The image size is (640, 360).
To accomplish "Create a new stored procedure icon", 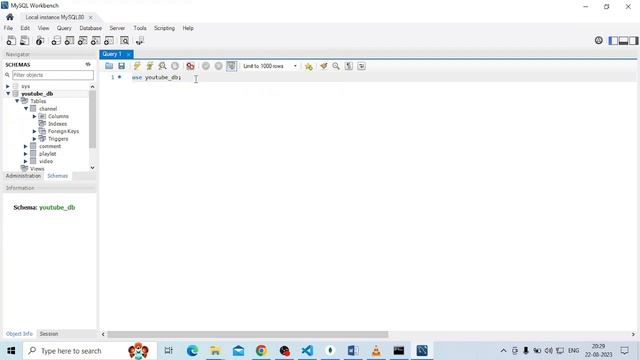I will pos(96,40).
